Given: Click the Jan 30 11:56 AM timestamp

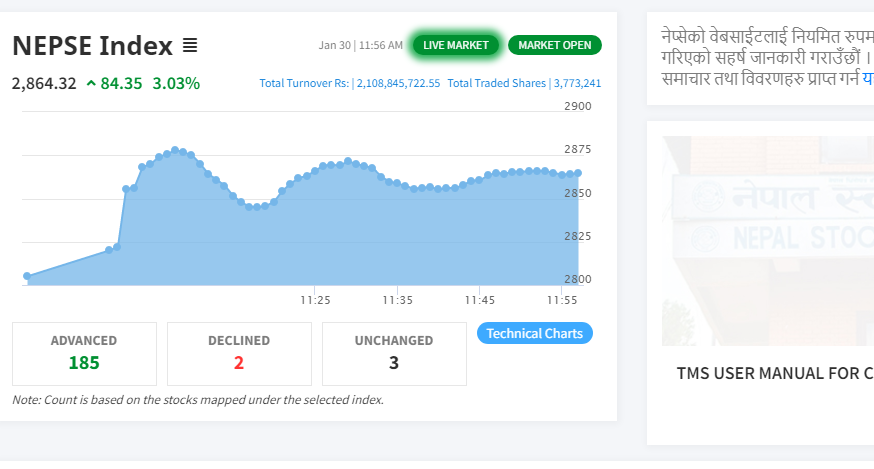Looking at the screenshot, I should pyautogui.click(x=361, y=45).
